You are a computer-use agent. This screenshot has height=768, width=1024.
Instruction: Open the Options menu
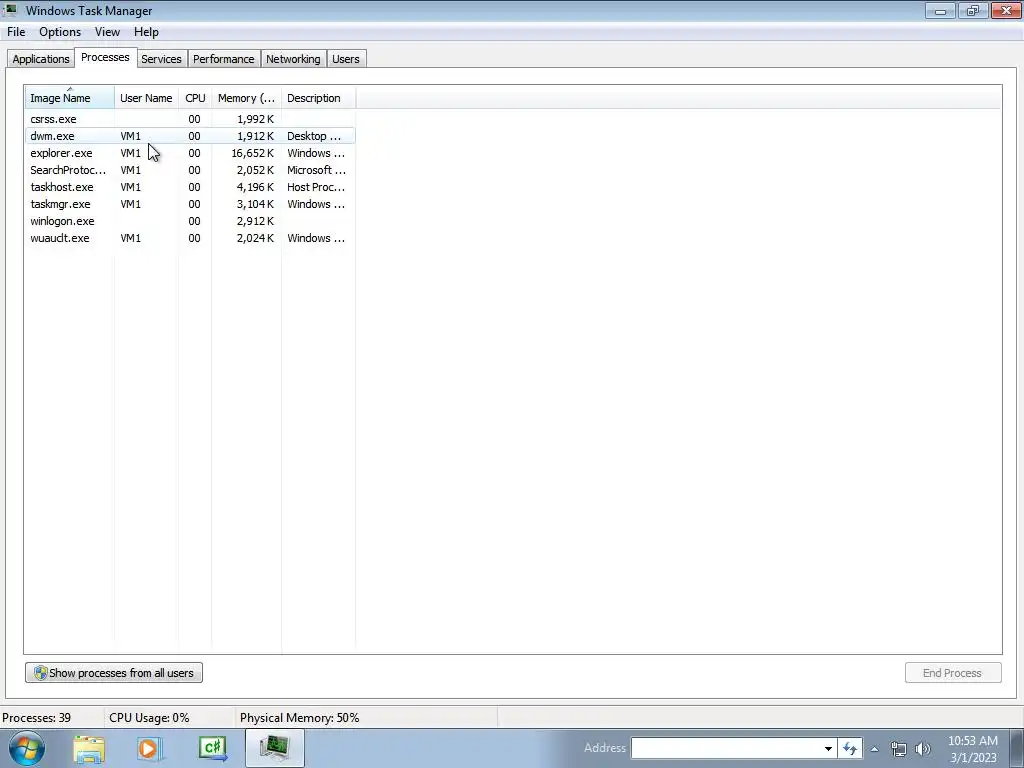click(59, 32)
